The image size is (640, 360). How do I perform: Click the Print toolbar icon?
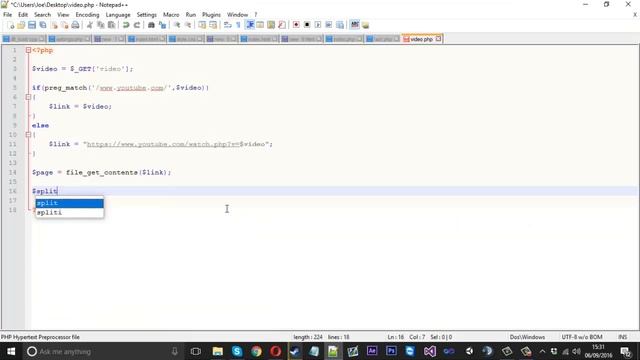(76, 25)
